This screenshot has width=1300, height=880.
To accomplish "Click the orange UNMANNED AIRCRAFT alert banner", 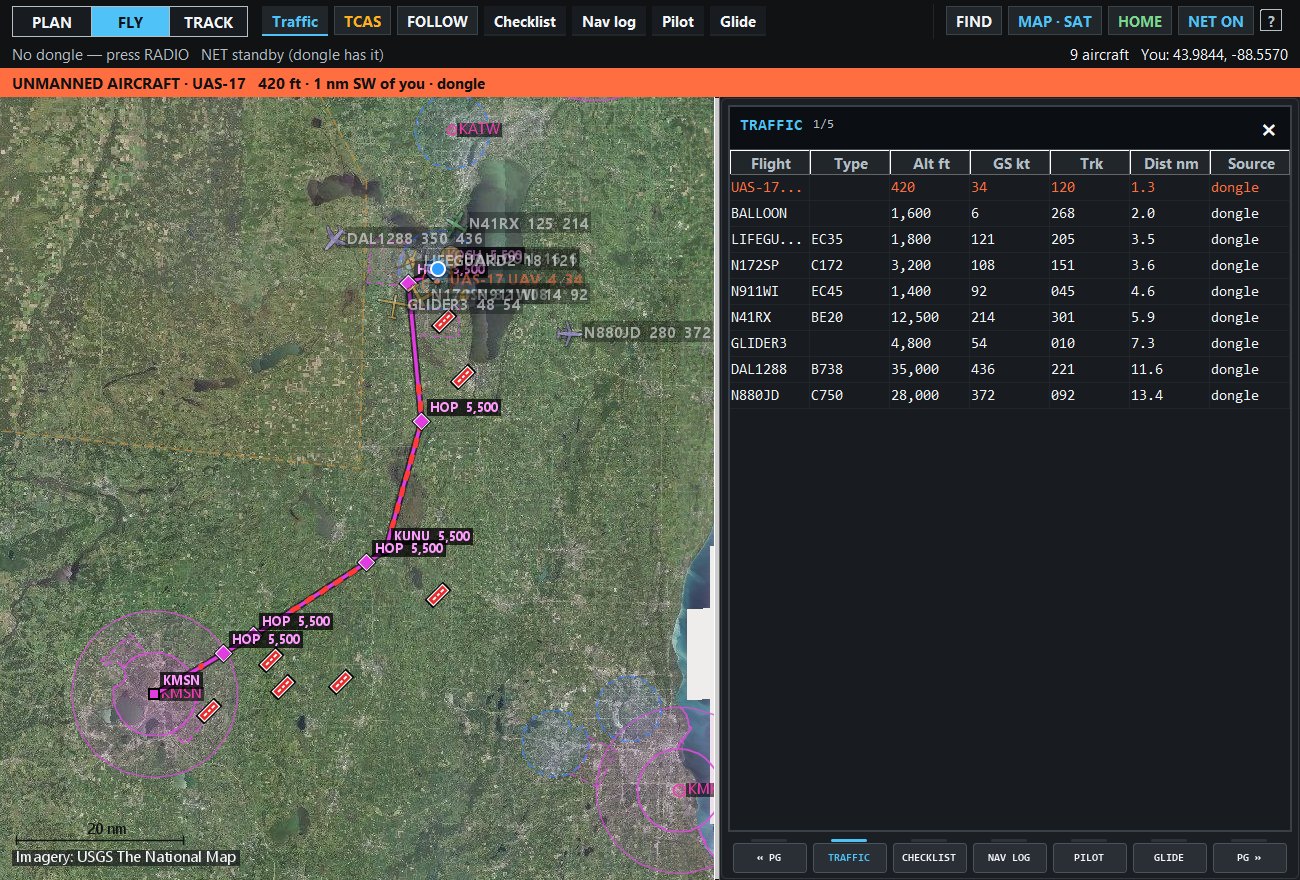I will click(650, 84).
